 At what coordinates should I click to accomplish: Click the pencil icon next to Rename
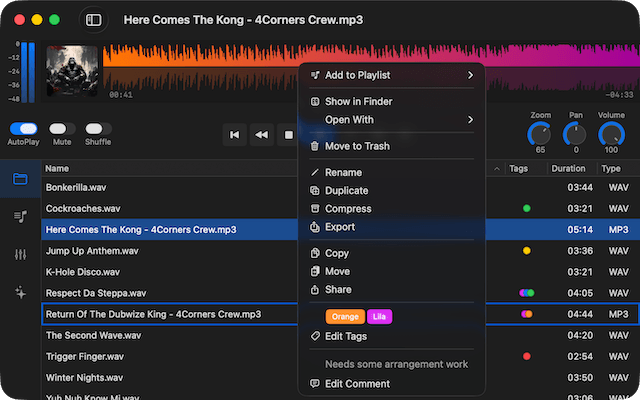pos(315,172)
